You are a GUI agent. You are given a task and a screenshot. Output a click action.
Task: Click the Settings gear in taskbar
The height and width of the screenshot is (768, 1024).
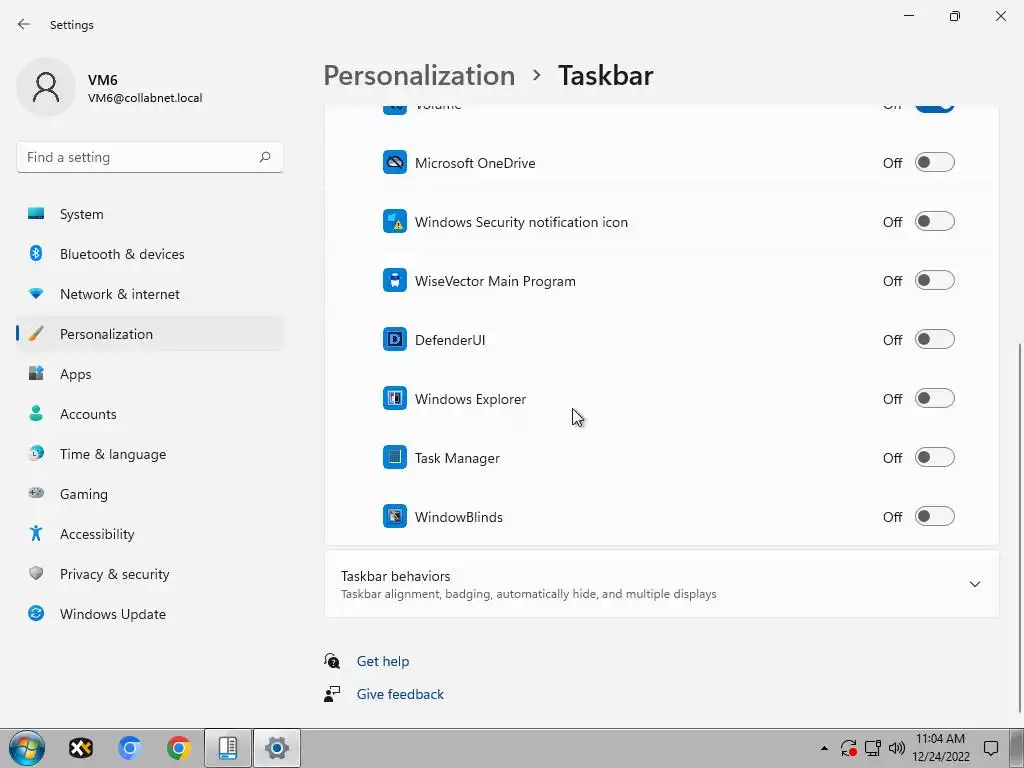[277, 748]
